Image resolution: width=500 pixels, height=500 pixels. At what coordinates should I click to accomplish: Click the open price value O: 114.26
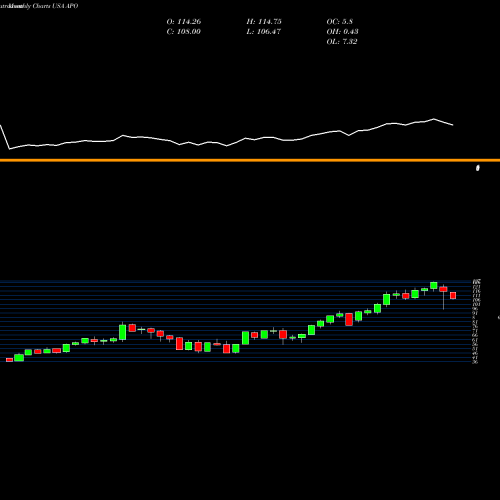coord(184,22)
